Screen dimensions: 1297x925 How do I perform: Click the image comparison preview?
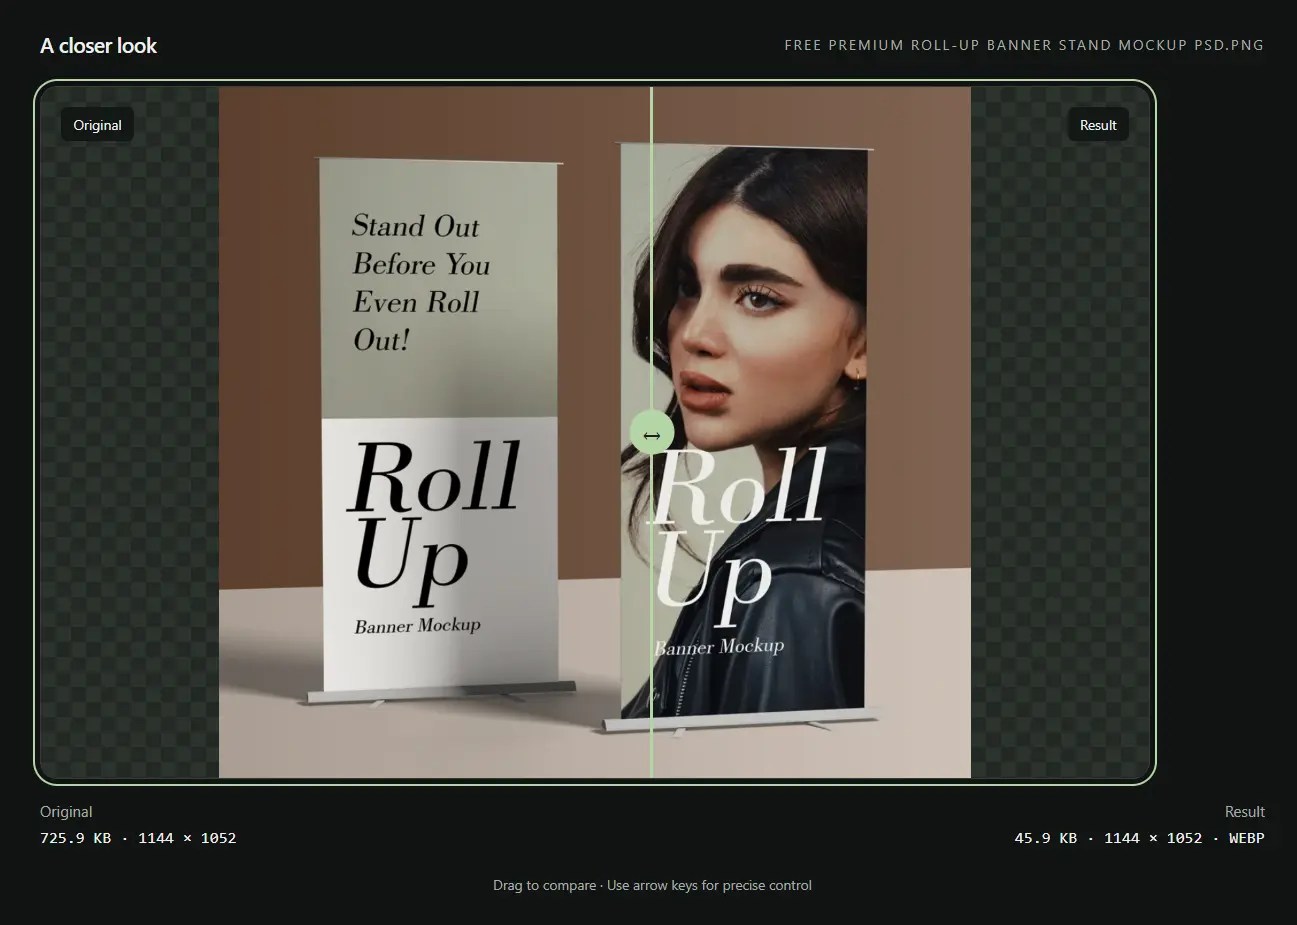595,432
